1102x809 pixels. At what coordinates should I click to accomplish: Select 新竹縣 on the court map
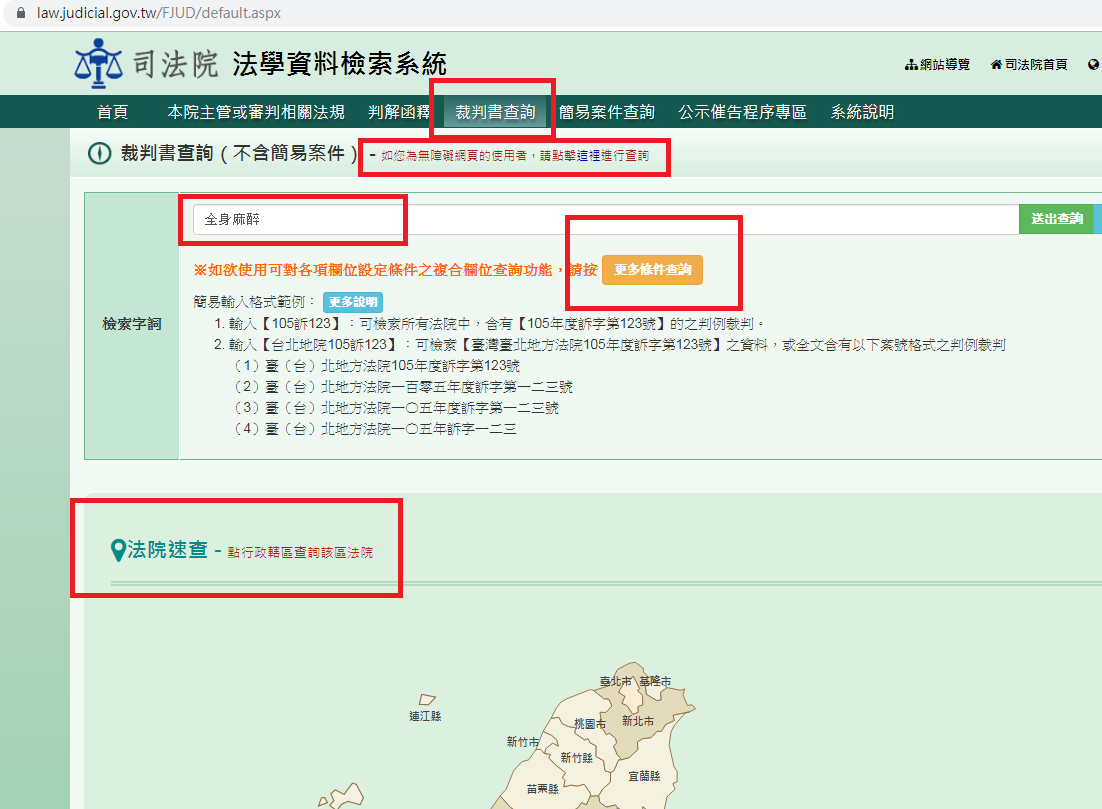(576, 758)
